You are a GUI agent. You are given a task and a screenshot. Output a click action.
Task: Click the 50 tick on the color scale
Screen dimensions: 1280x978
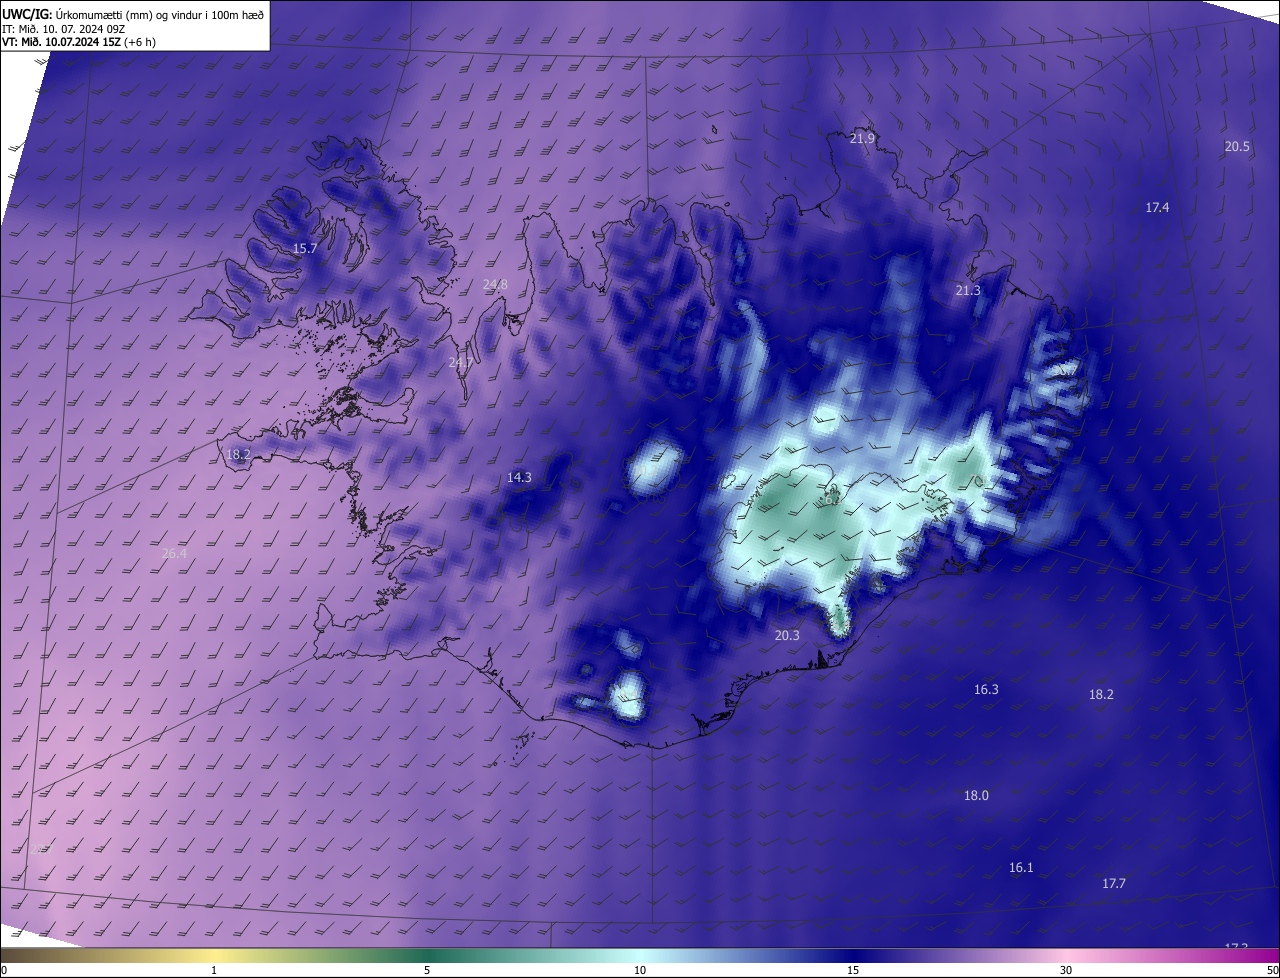click(1272, 970)
